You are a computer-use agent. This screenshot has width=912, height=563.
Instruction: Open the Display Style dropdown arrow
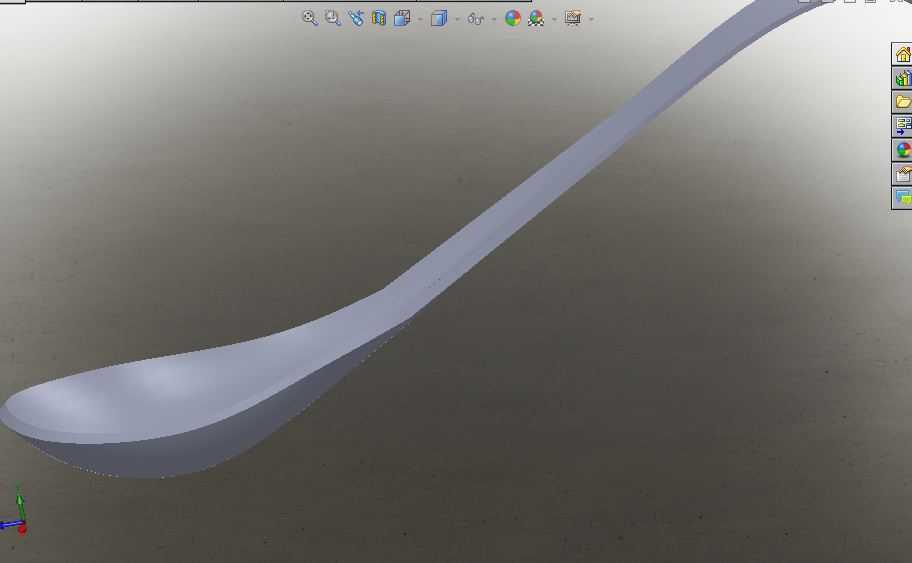[x=457, y=19]
